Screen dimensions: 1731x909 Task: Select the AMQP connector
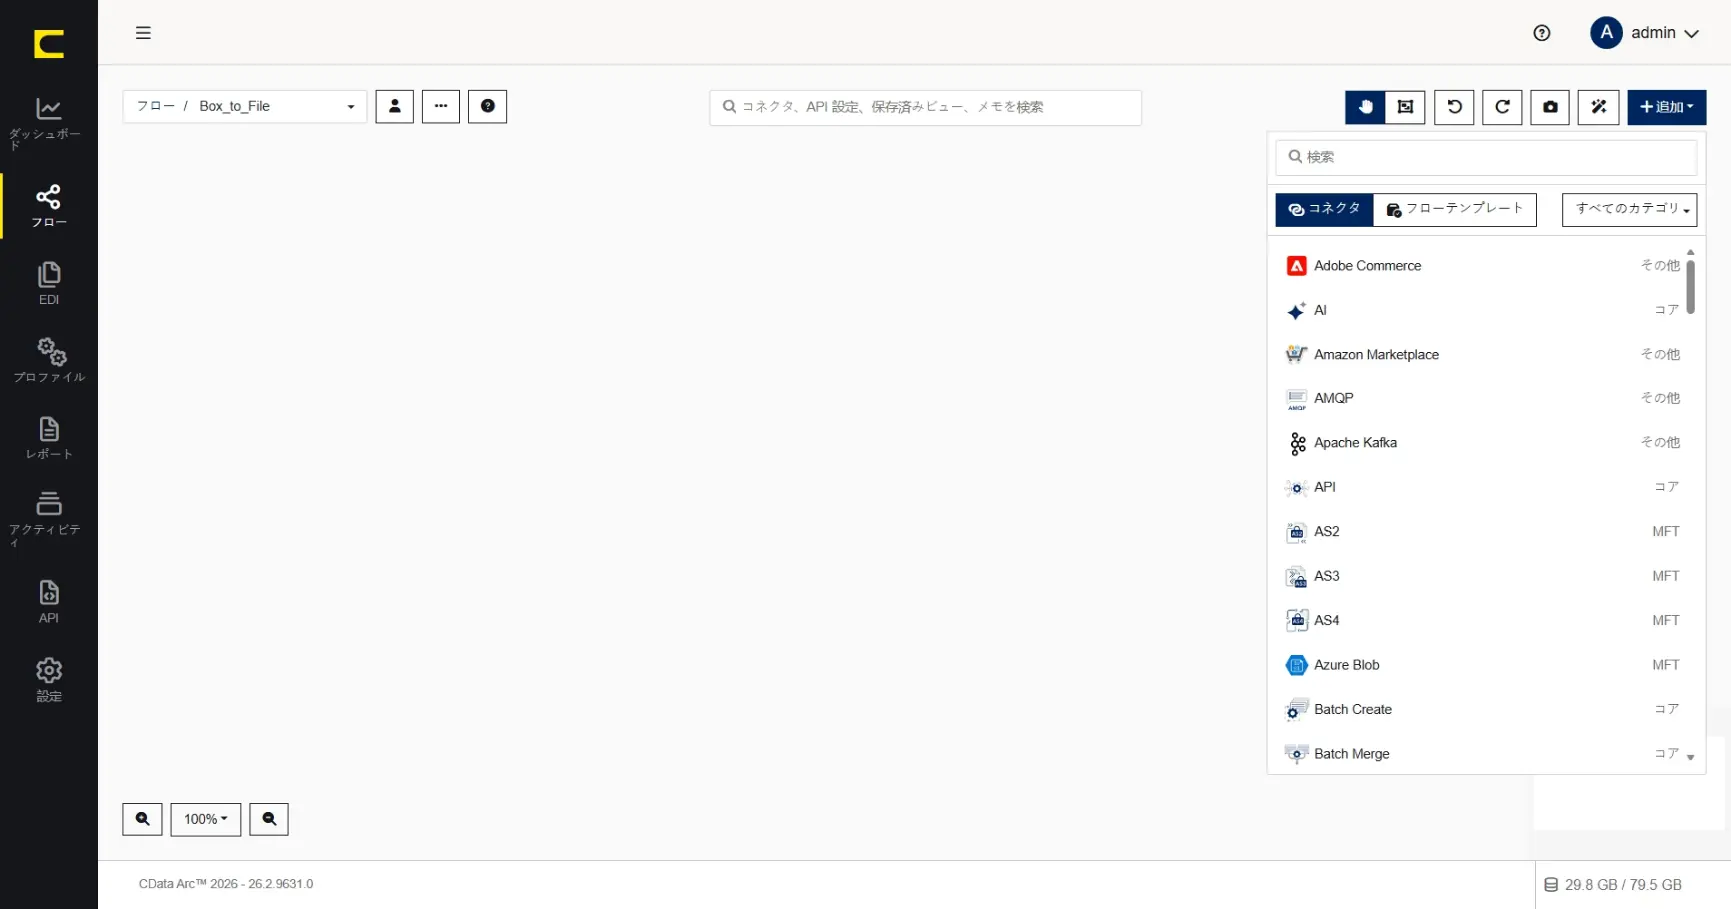[x=1482, y=398]
